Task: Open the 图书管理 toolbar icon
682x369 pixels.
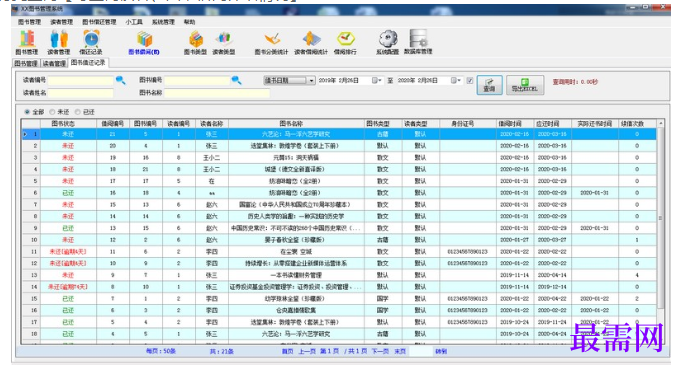Action: (x=27, y=43)
